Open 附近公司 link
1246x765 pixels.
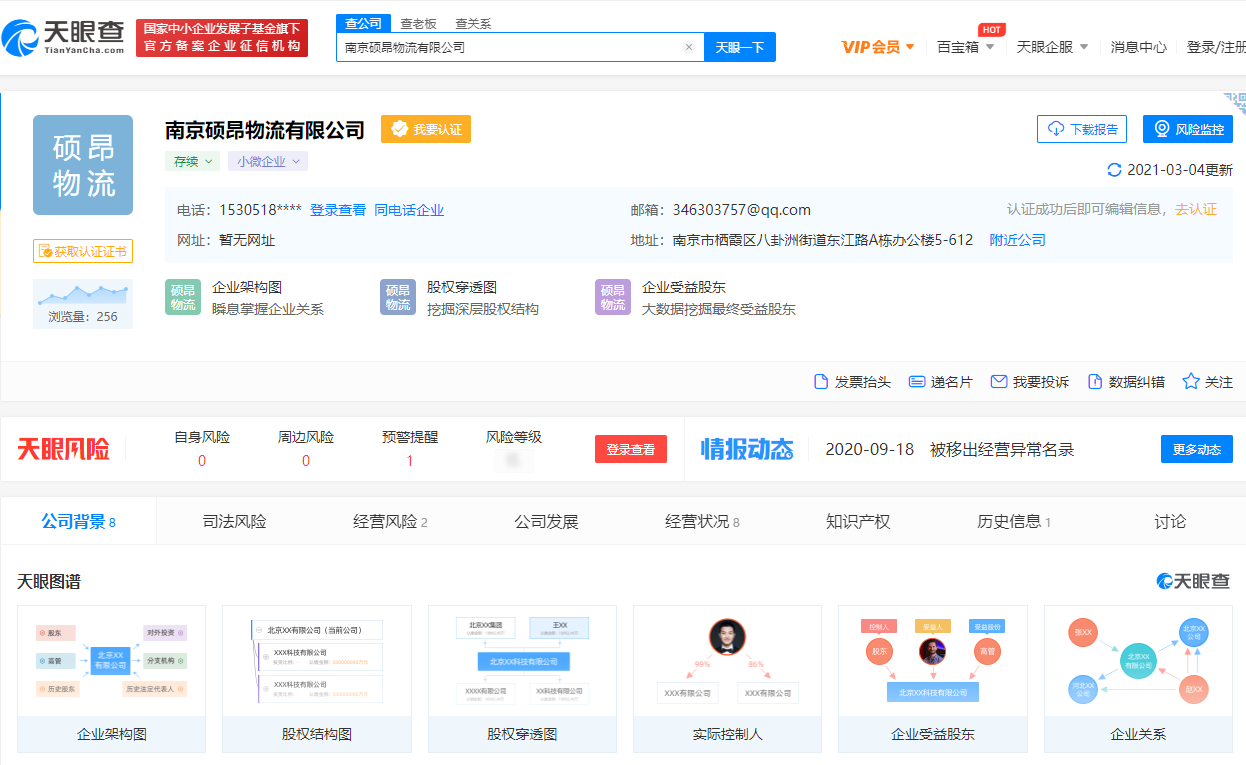click(1017, 240)
